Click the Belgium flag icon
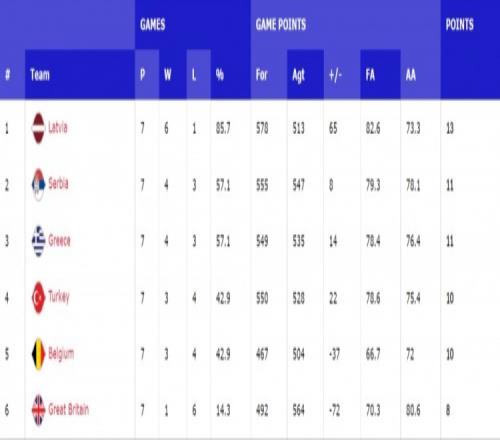The image size is (500, 440). coord(38,354)
